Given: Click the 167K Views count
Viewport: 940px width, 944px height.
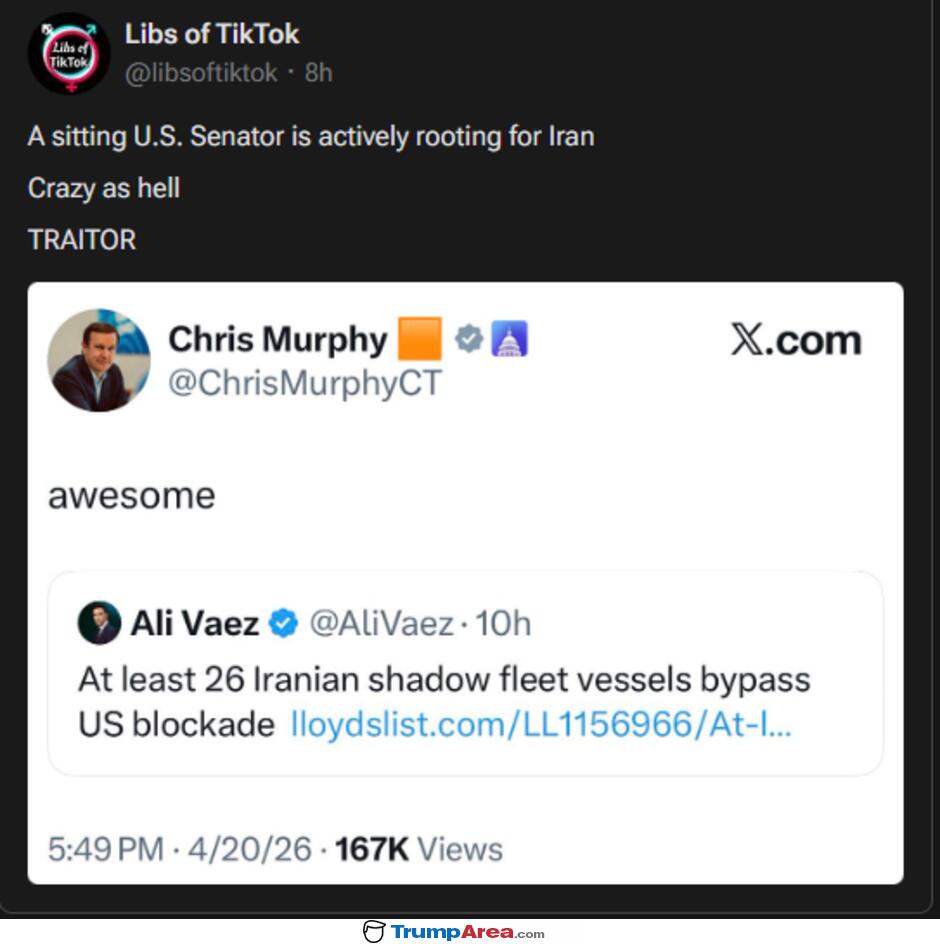Looking at the screenshot, I should click(x=418, y=849).
